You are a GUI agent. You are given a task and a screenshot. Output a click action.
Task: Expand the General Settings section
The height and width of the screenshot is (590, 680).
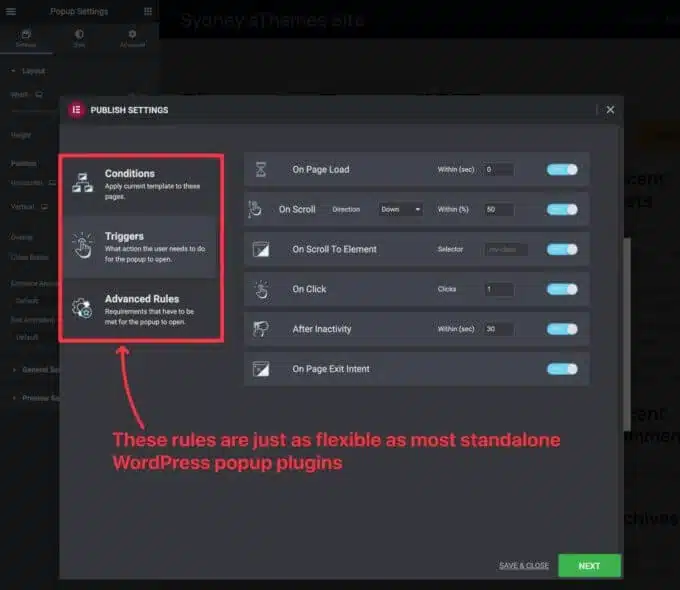coord(35,370)
